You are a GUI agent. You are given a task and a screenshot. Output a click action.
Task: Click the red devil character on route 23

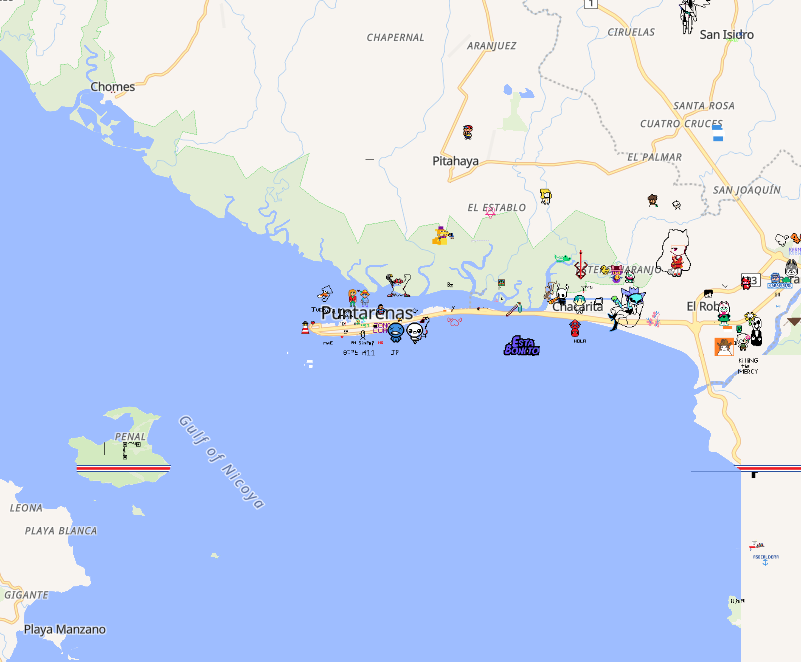point(746,282)
